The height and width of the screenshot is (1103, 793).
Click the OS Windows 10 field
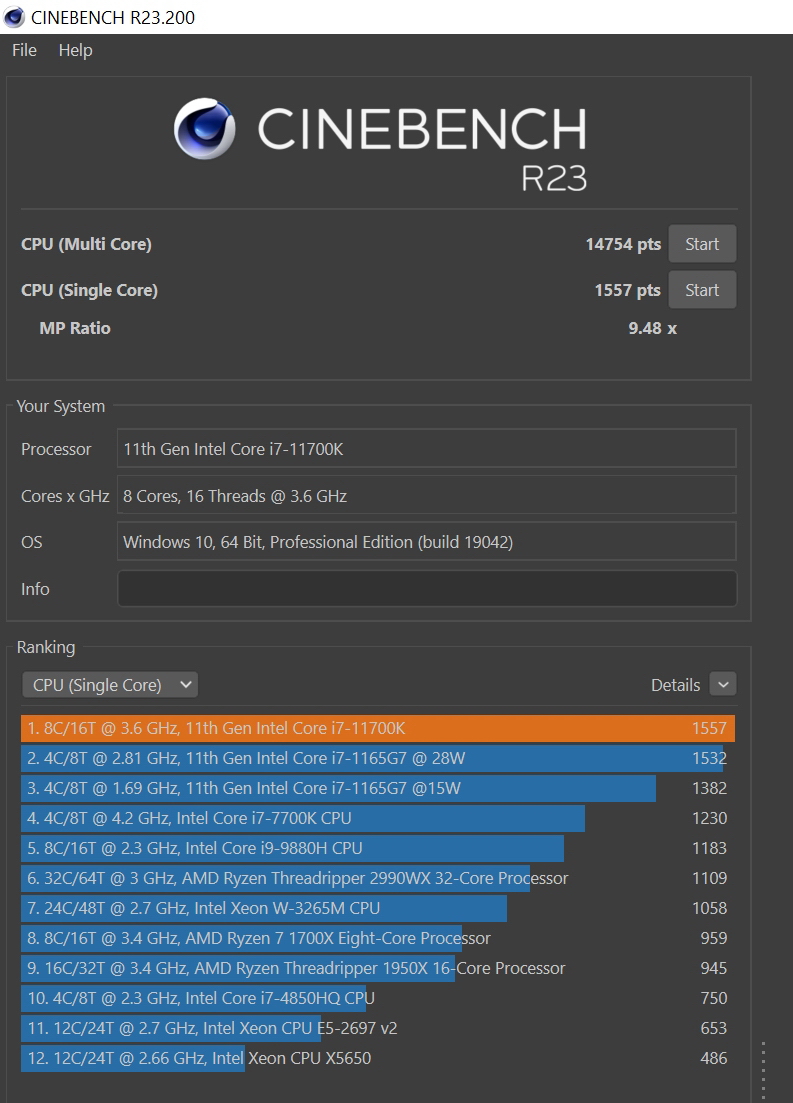[x=427, y=542]
